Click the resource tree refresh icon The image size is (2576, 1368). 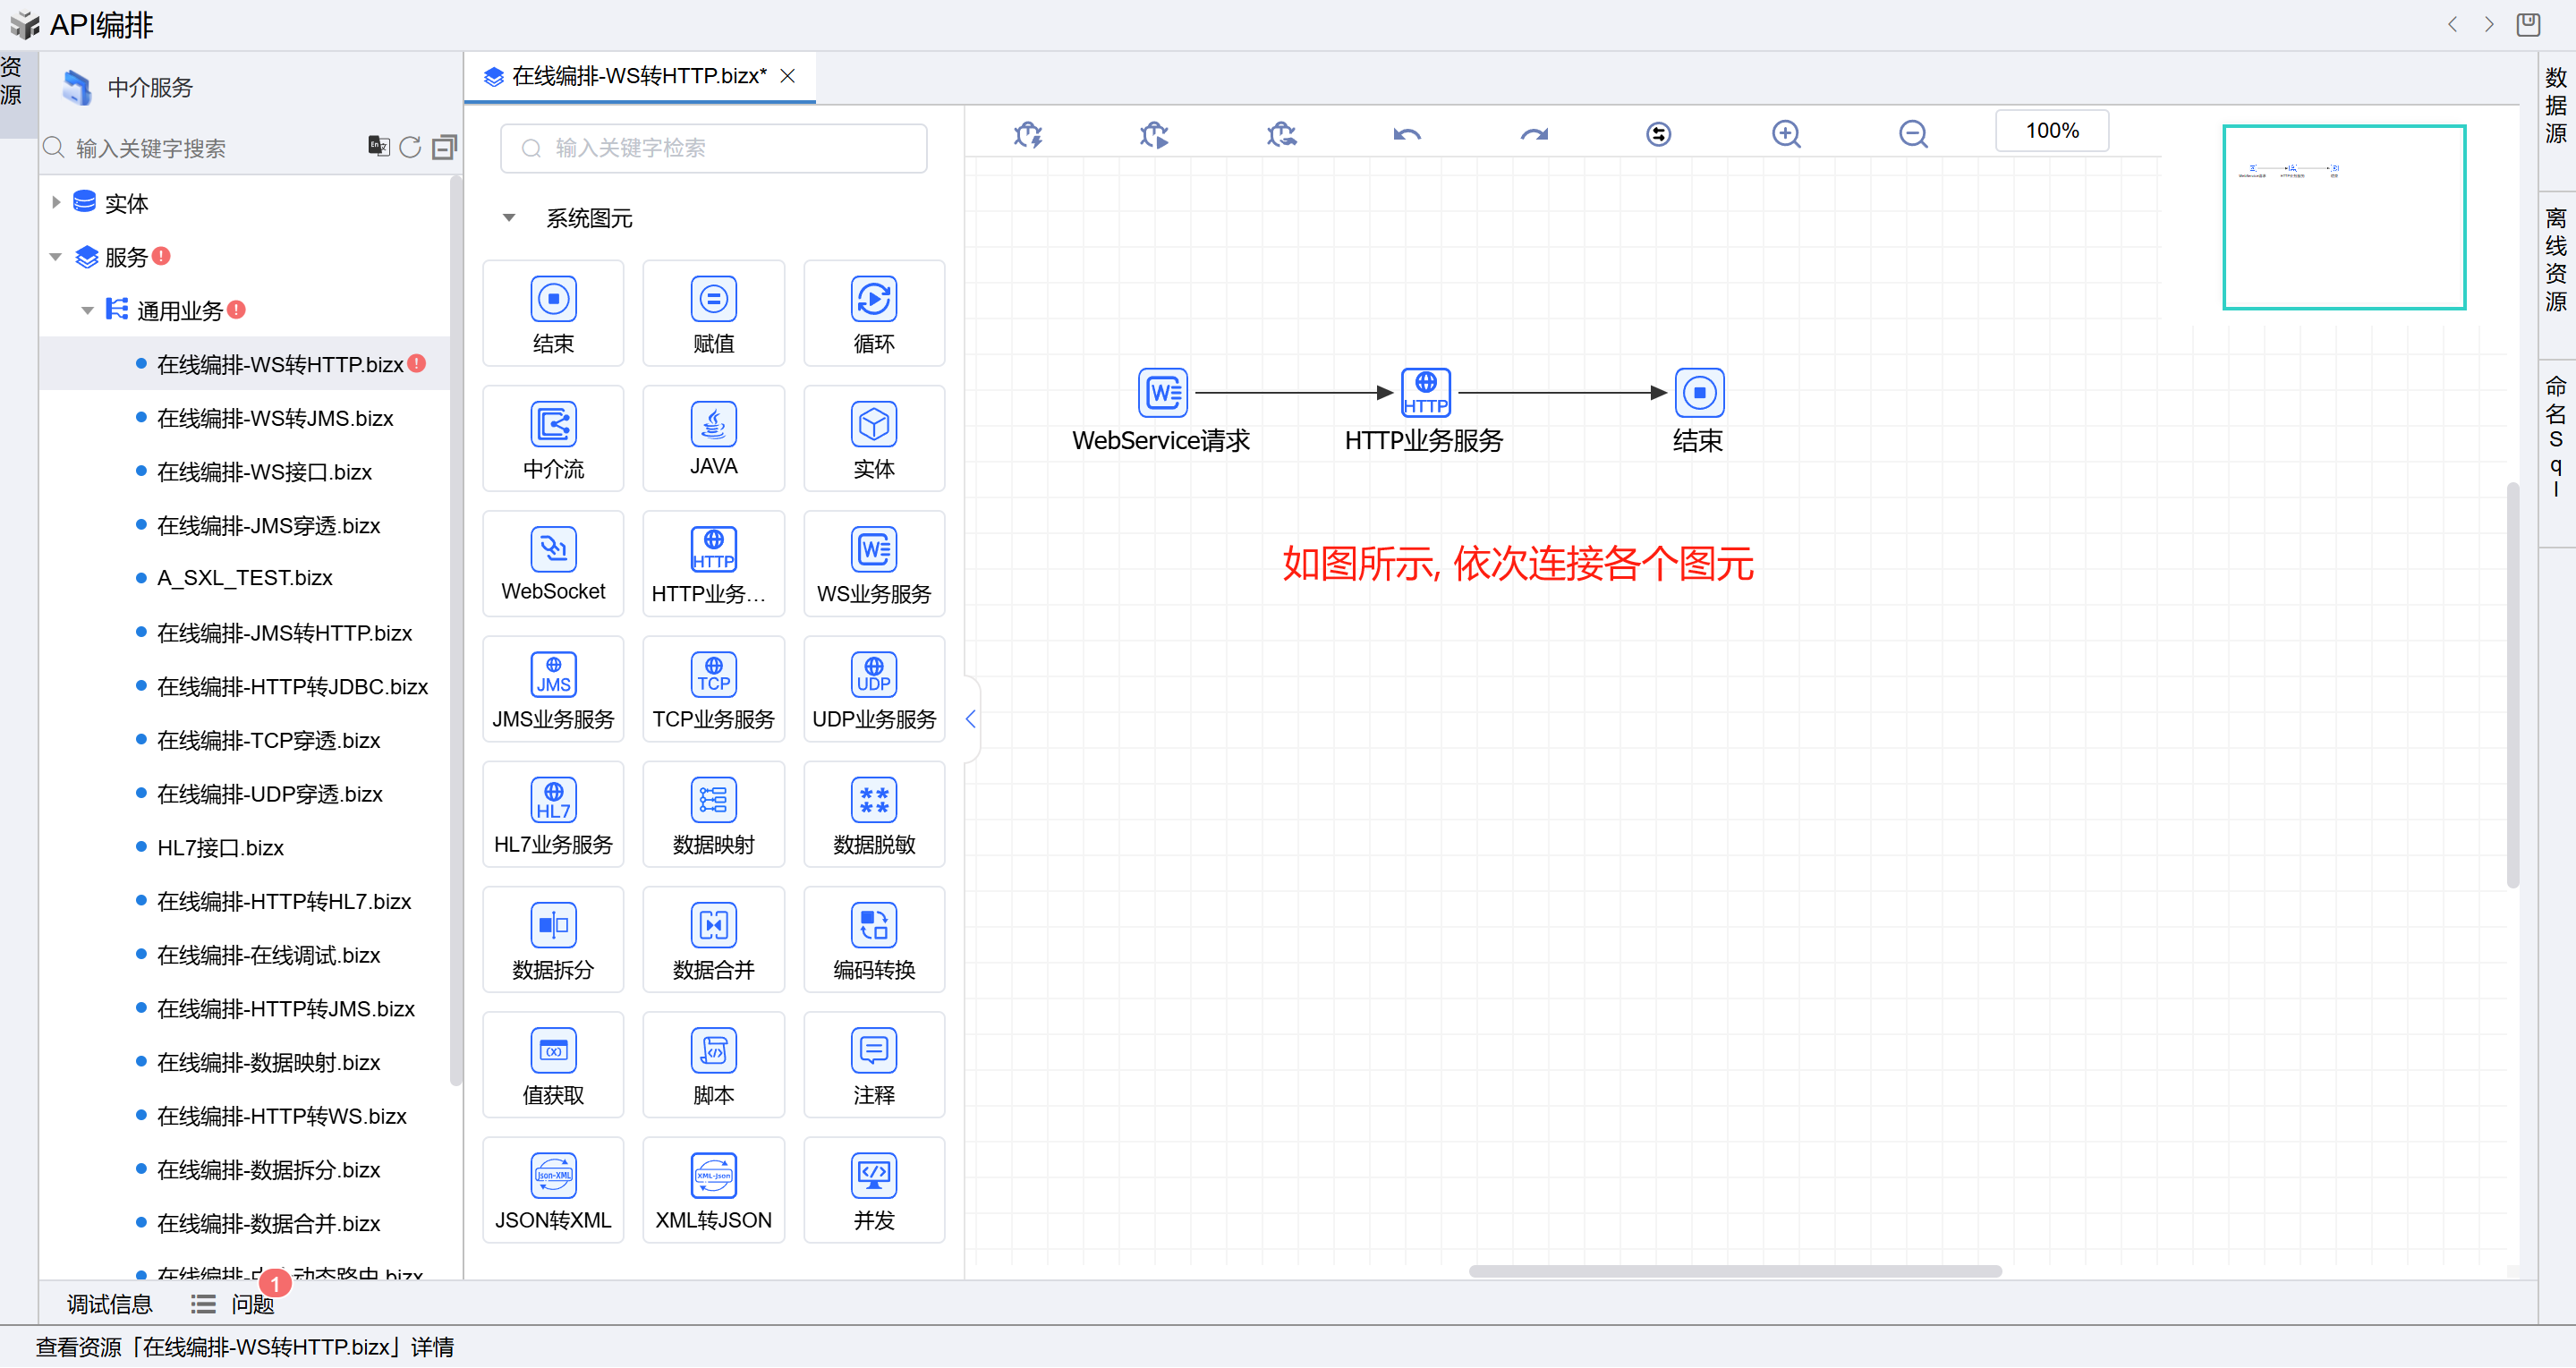point(410,148)
